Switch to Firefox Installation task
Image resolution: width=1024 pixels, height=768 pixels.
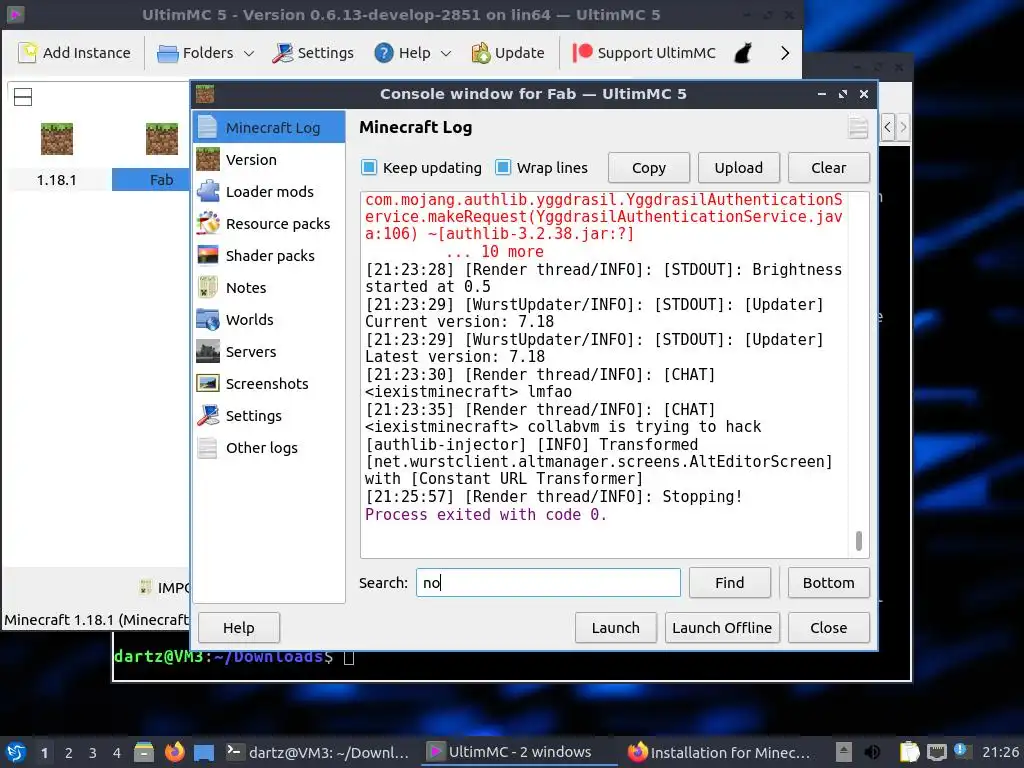[x=718, y=752]
